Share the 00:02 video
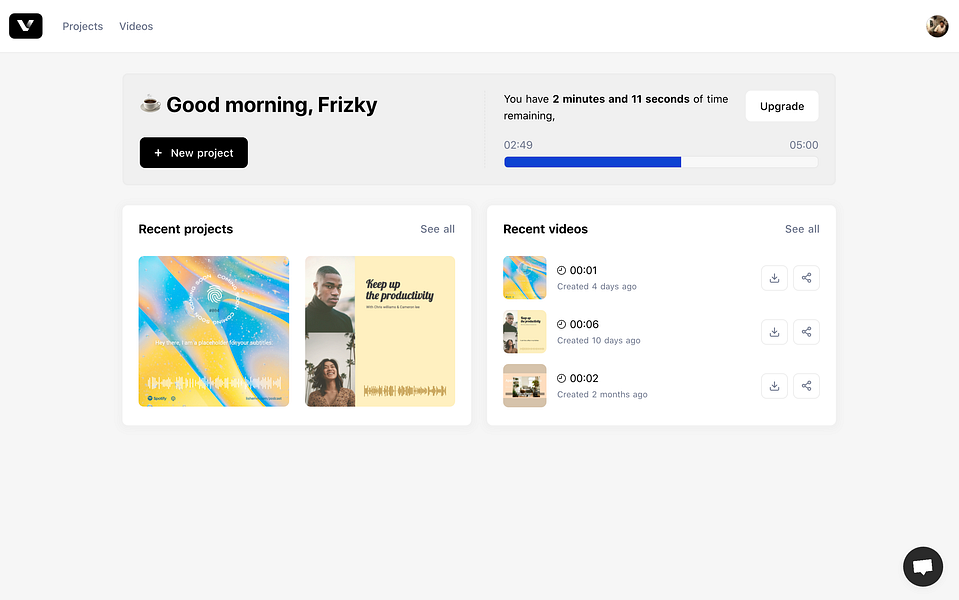Screen dimensions: 959x600 pyautogui.click(x=806, y=386)
